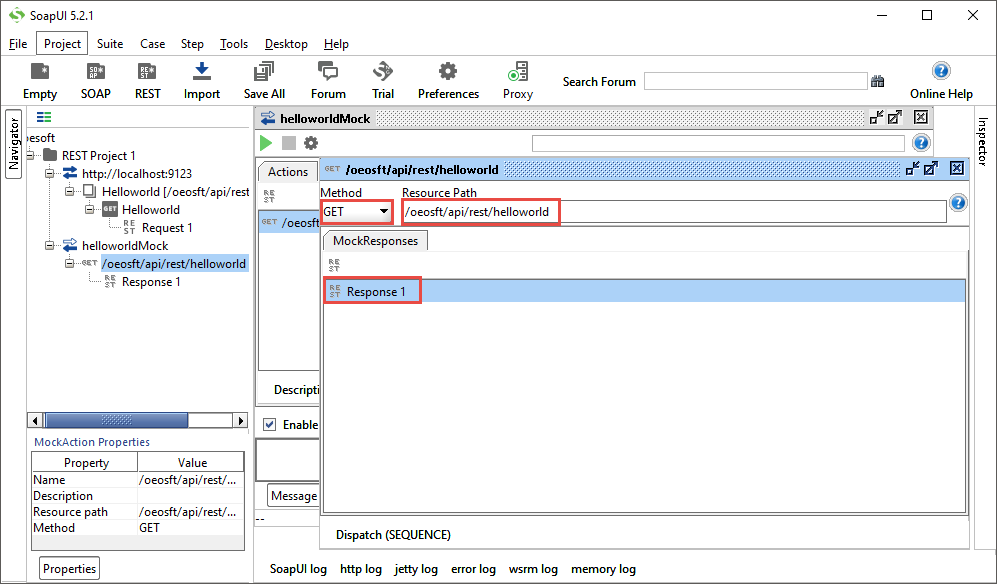997x584 pixels.
Task: Click the Proxy toolbar icon
Action: (x=518, y=81)
